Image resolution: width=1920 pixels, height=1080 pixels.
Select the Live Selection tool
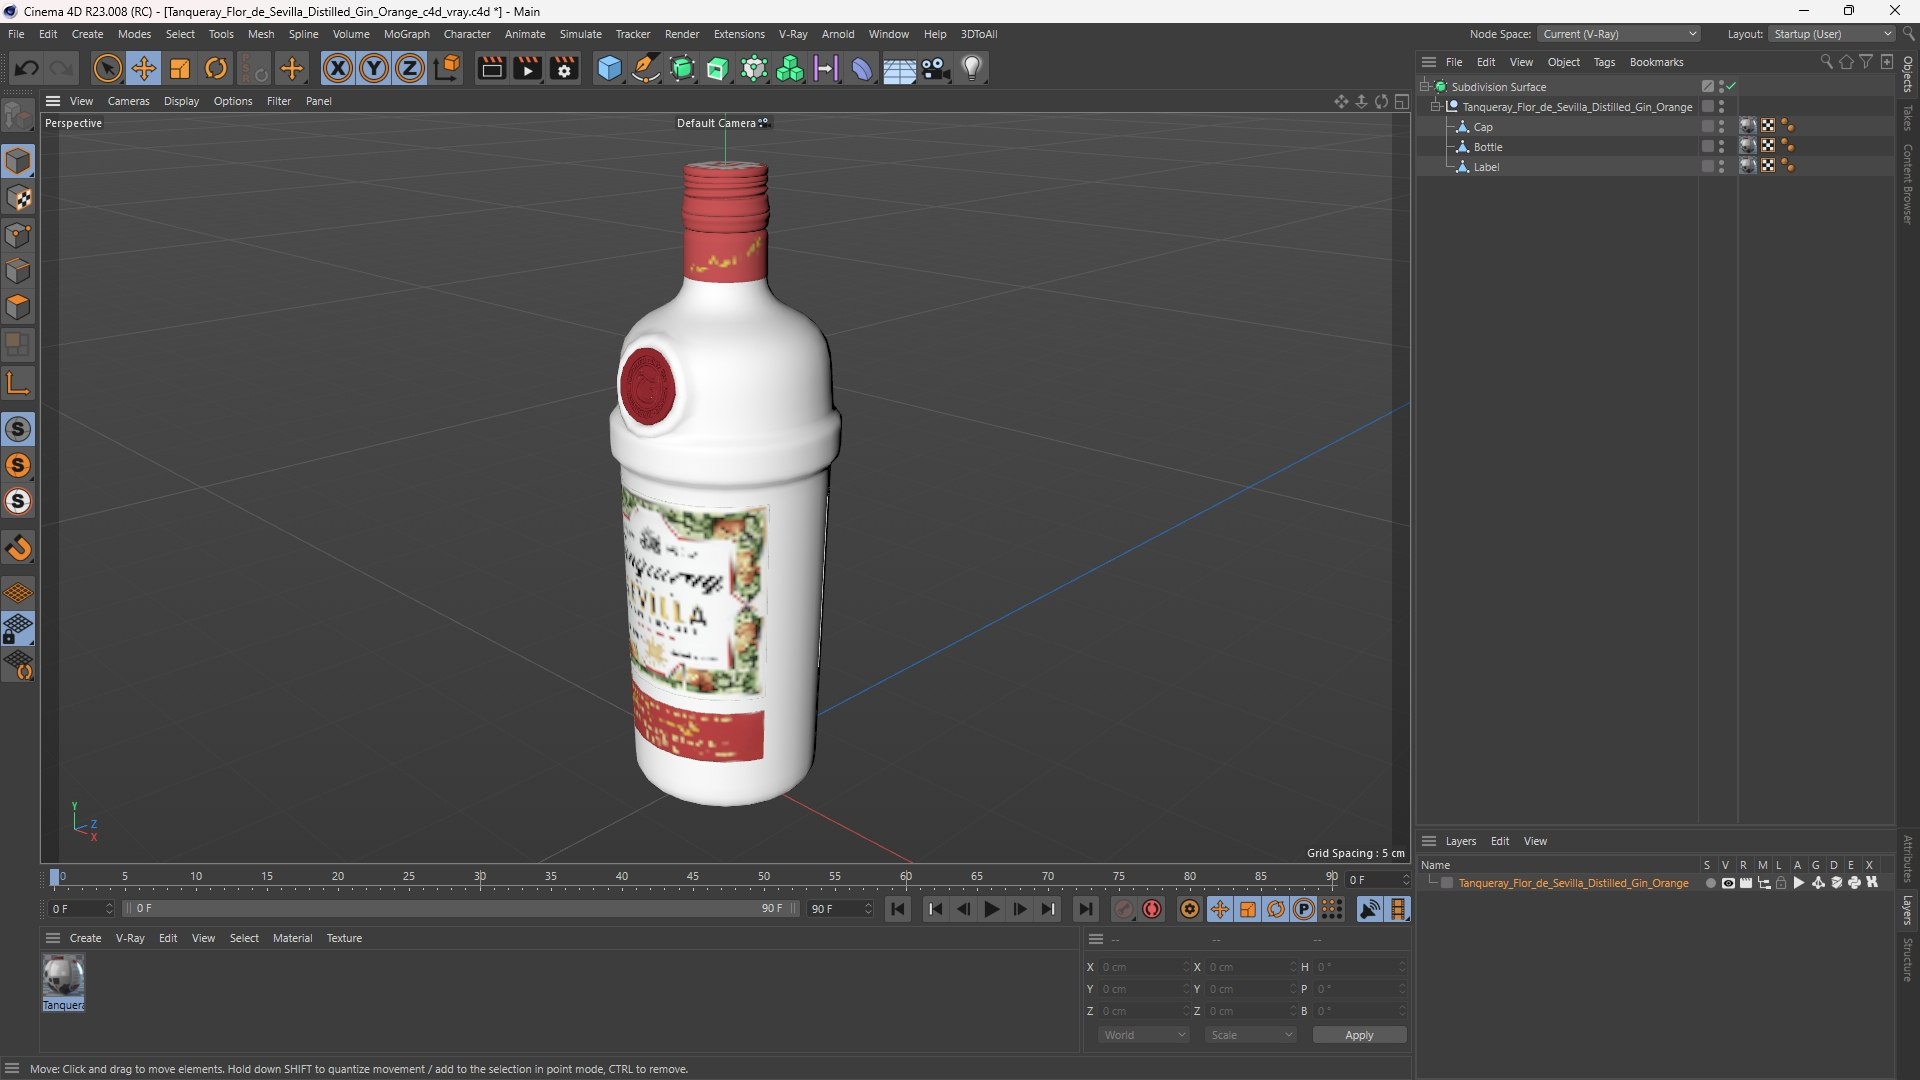click(107, 68)
